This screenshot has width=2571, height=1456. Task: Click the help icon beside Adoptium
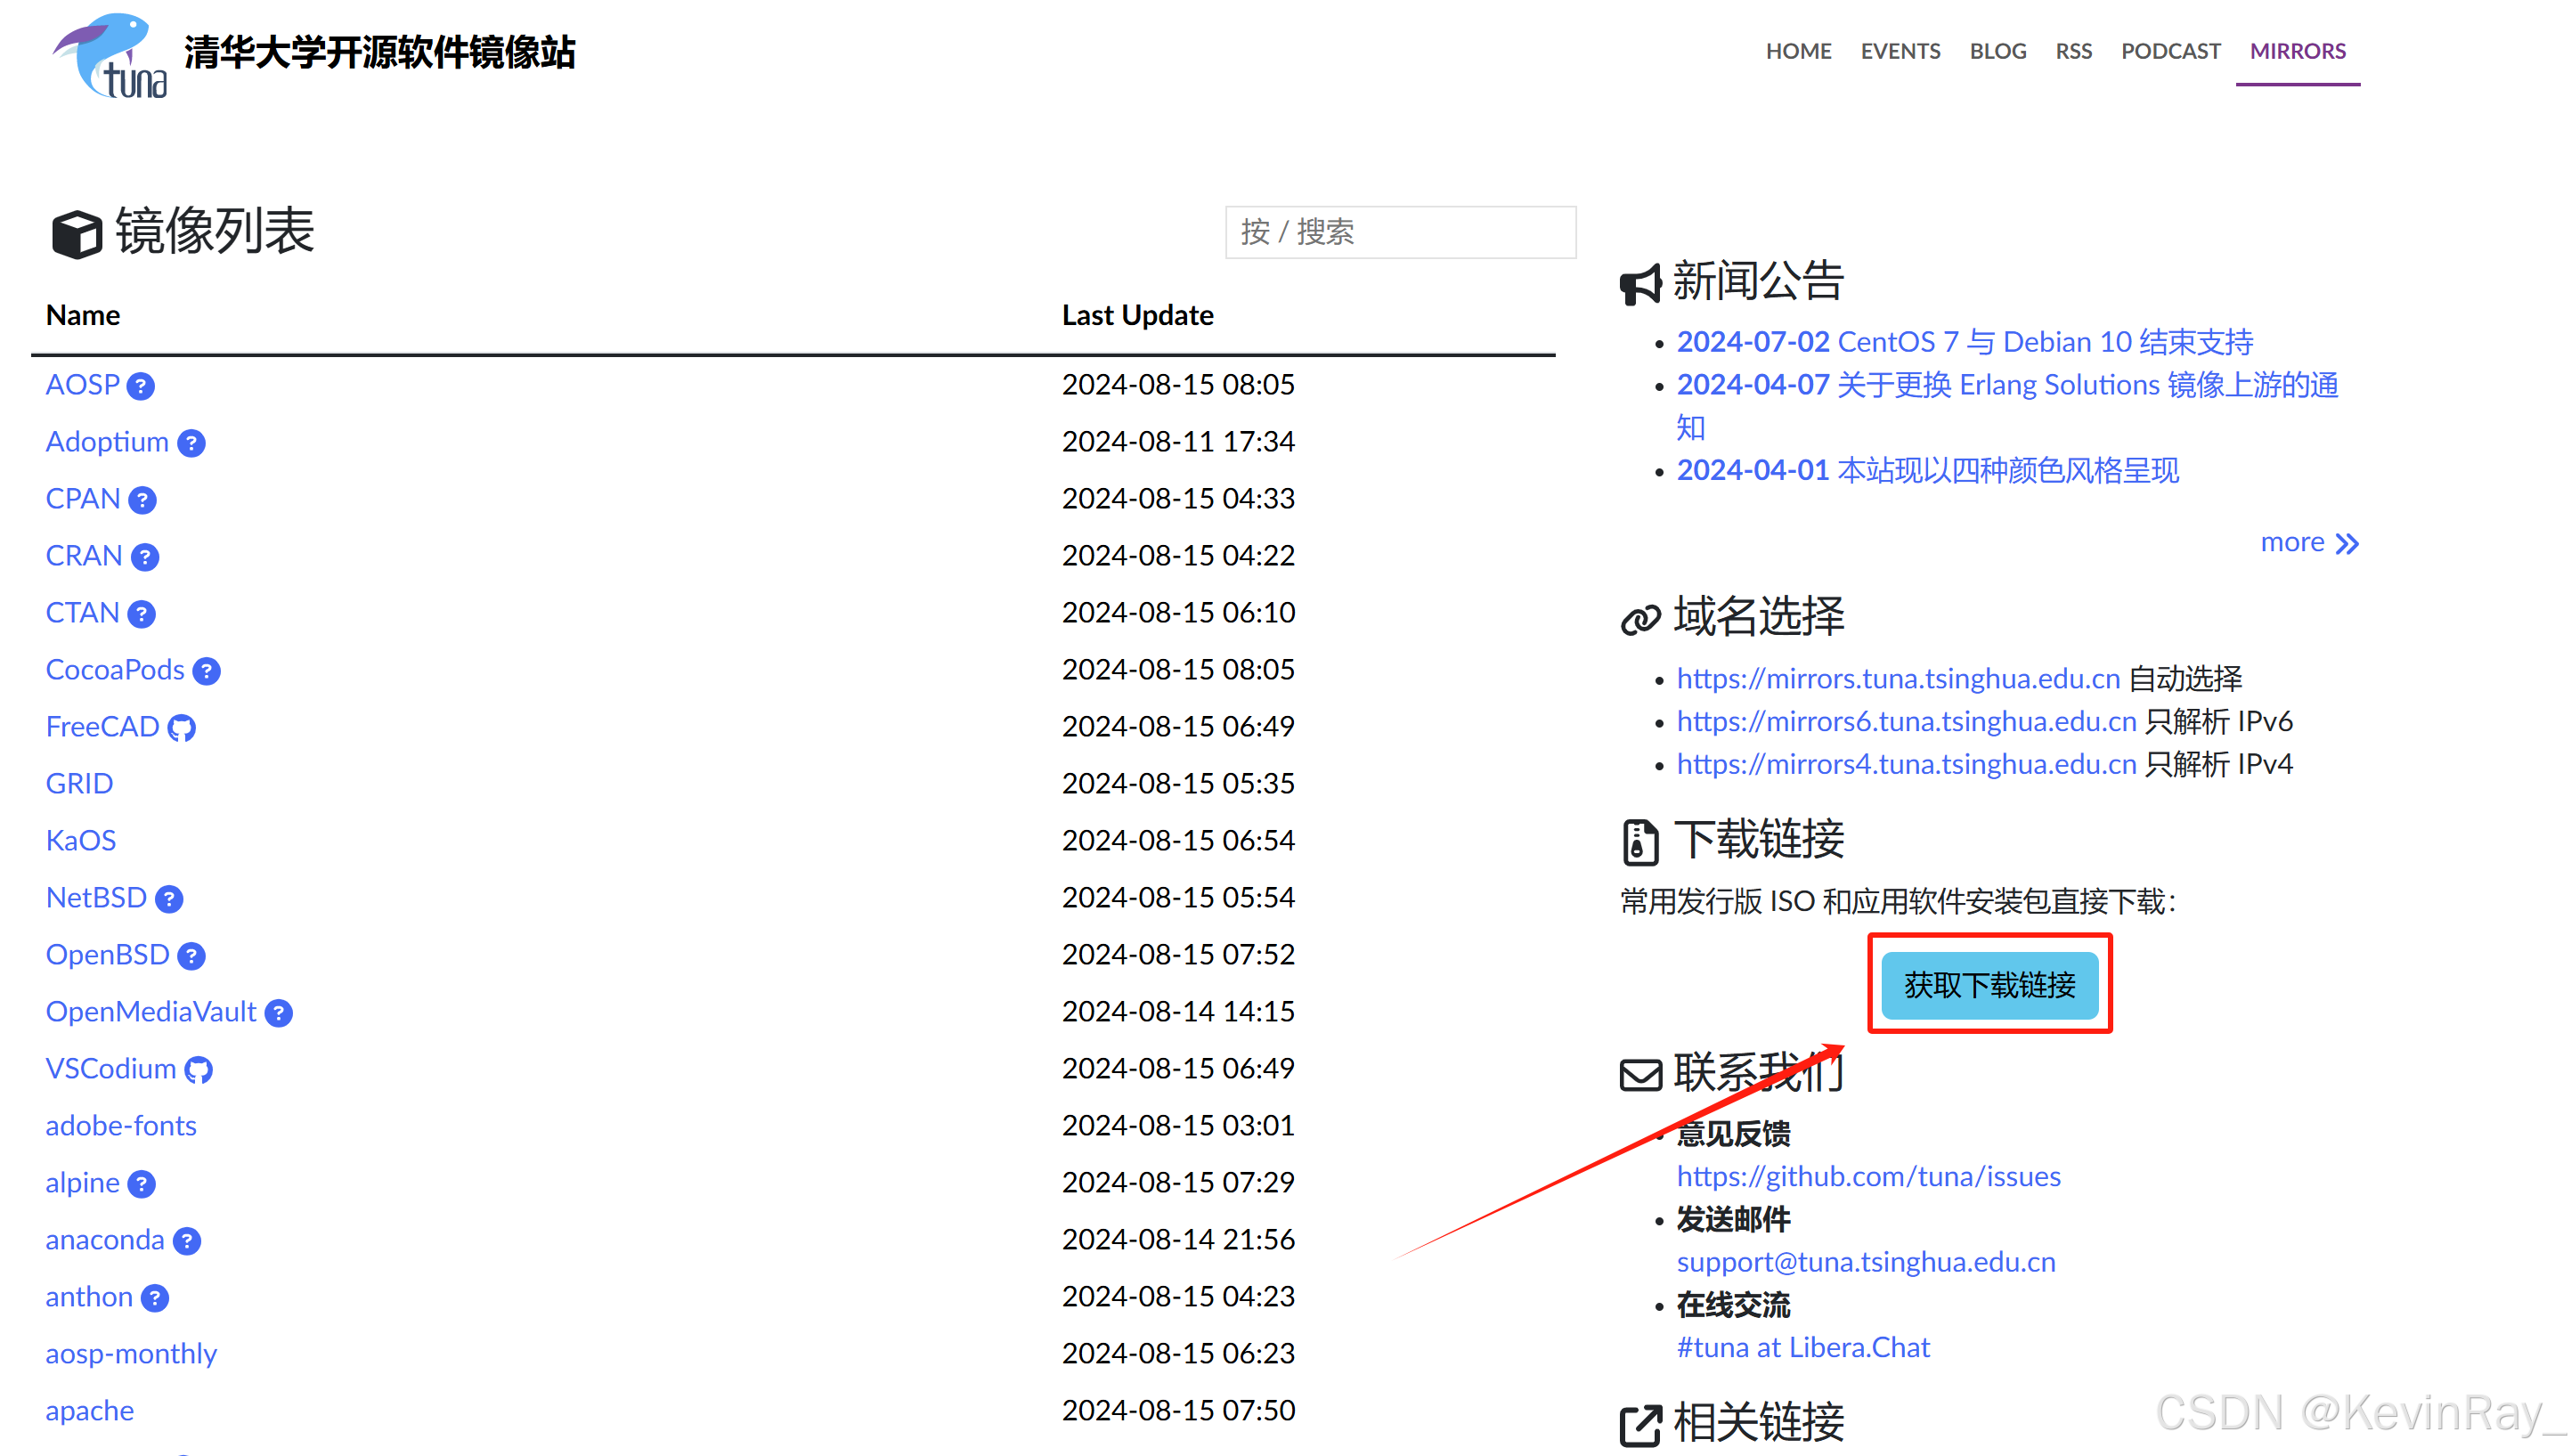[191, 443]
